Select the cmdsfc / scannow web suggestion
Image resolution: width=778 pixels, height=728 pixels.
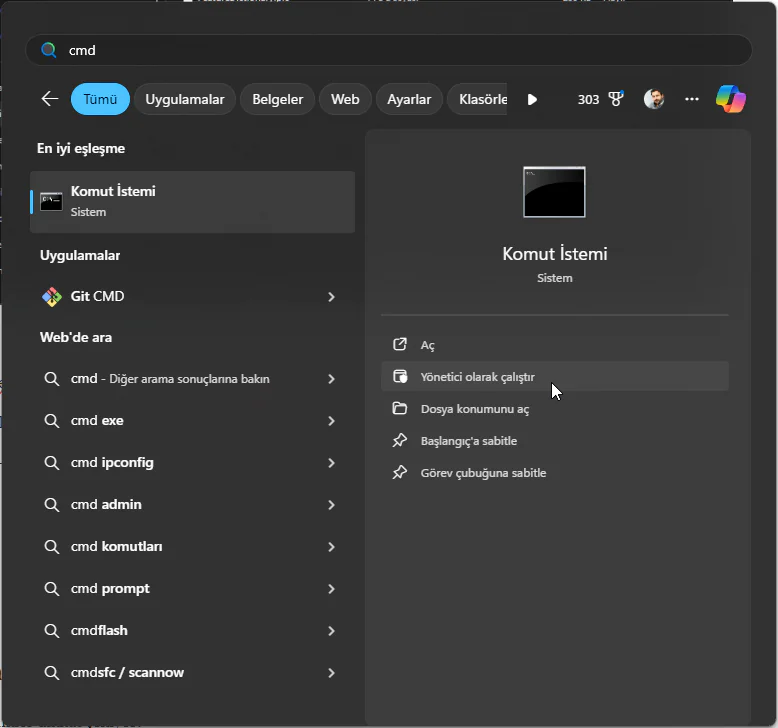pyautogui.click(x=193, y=673)
